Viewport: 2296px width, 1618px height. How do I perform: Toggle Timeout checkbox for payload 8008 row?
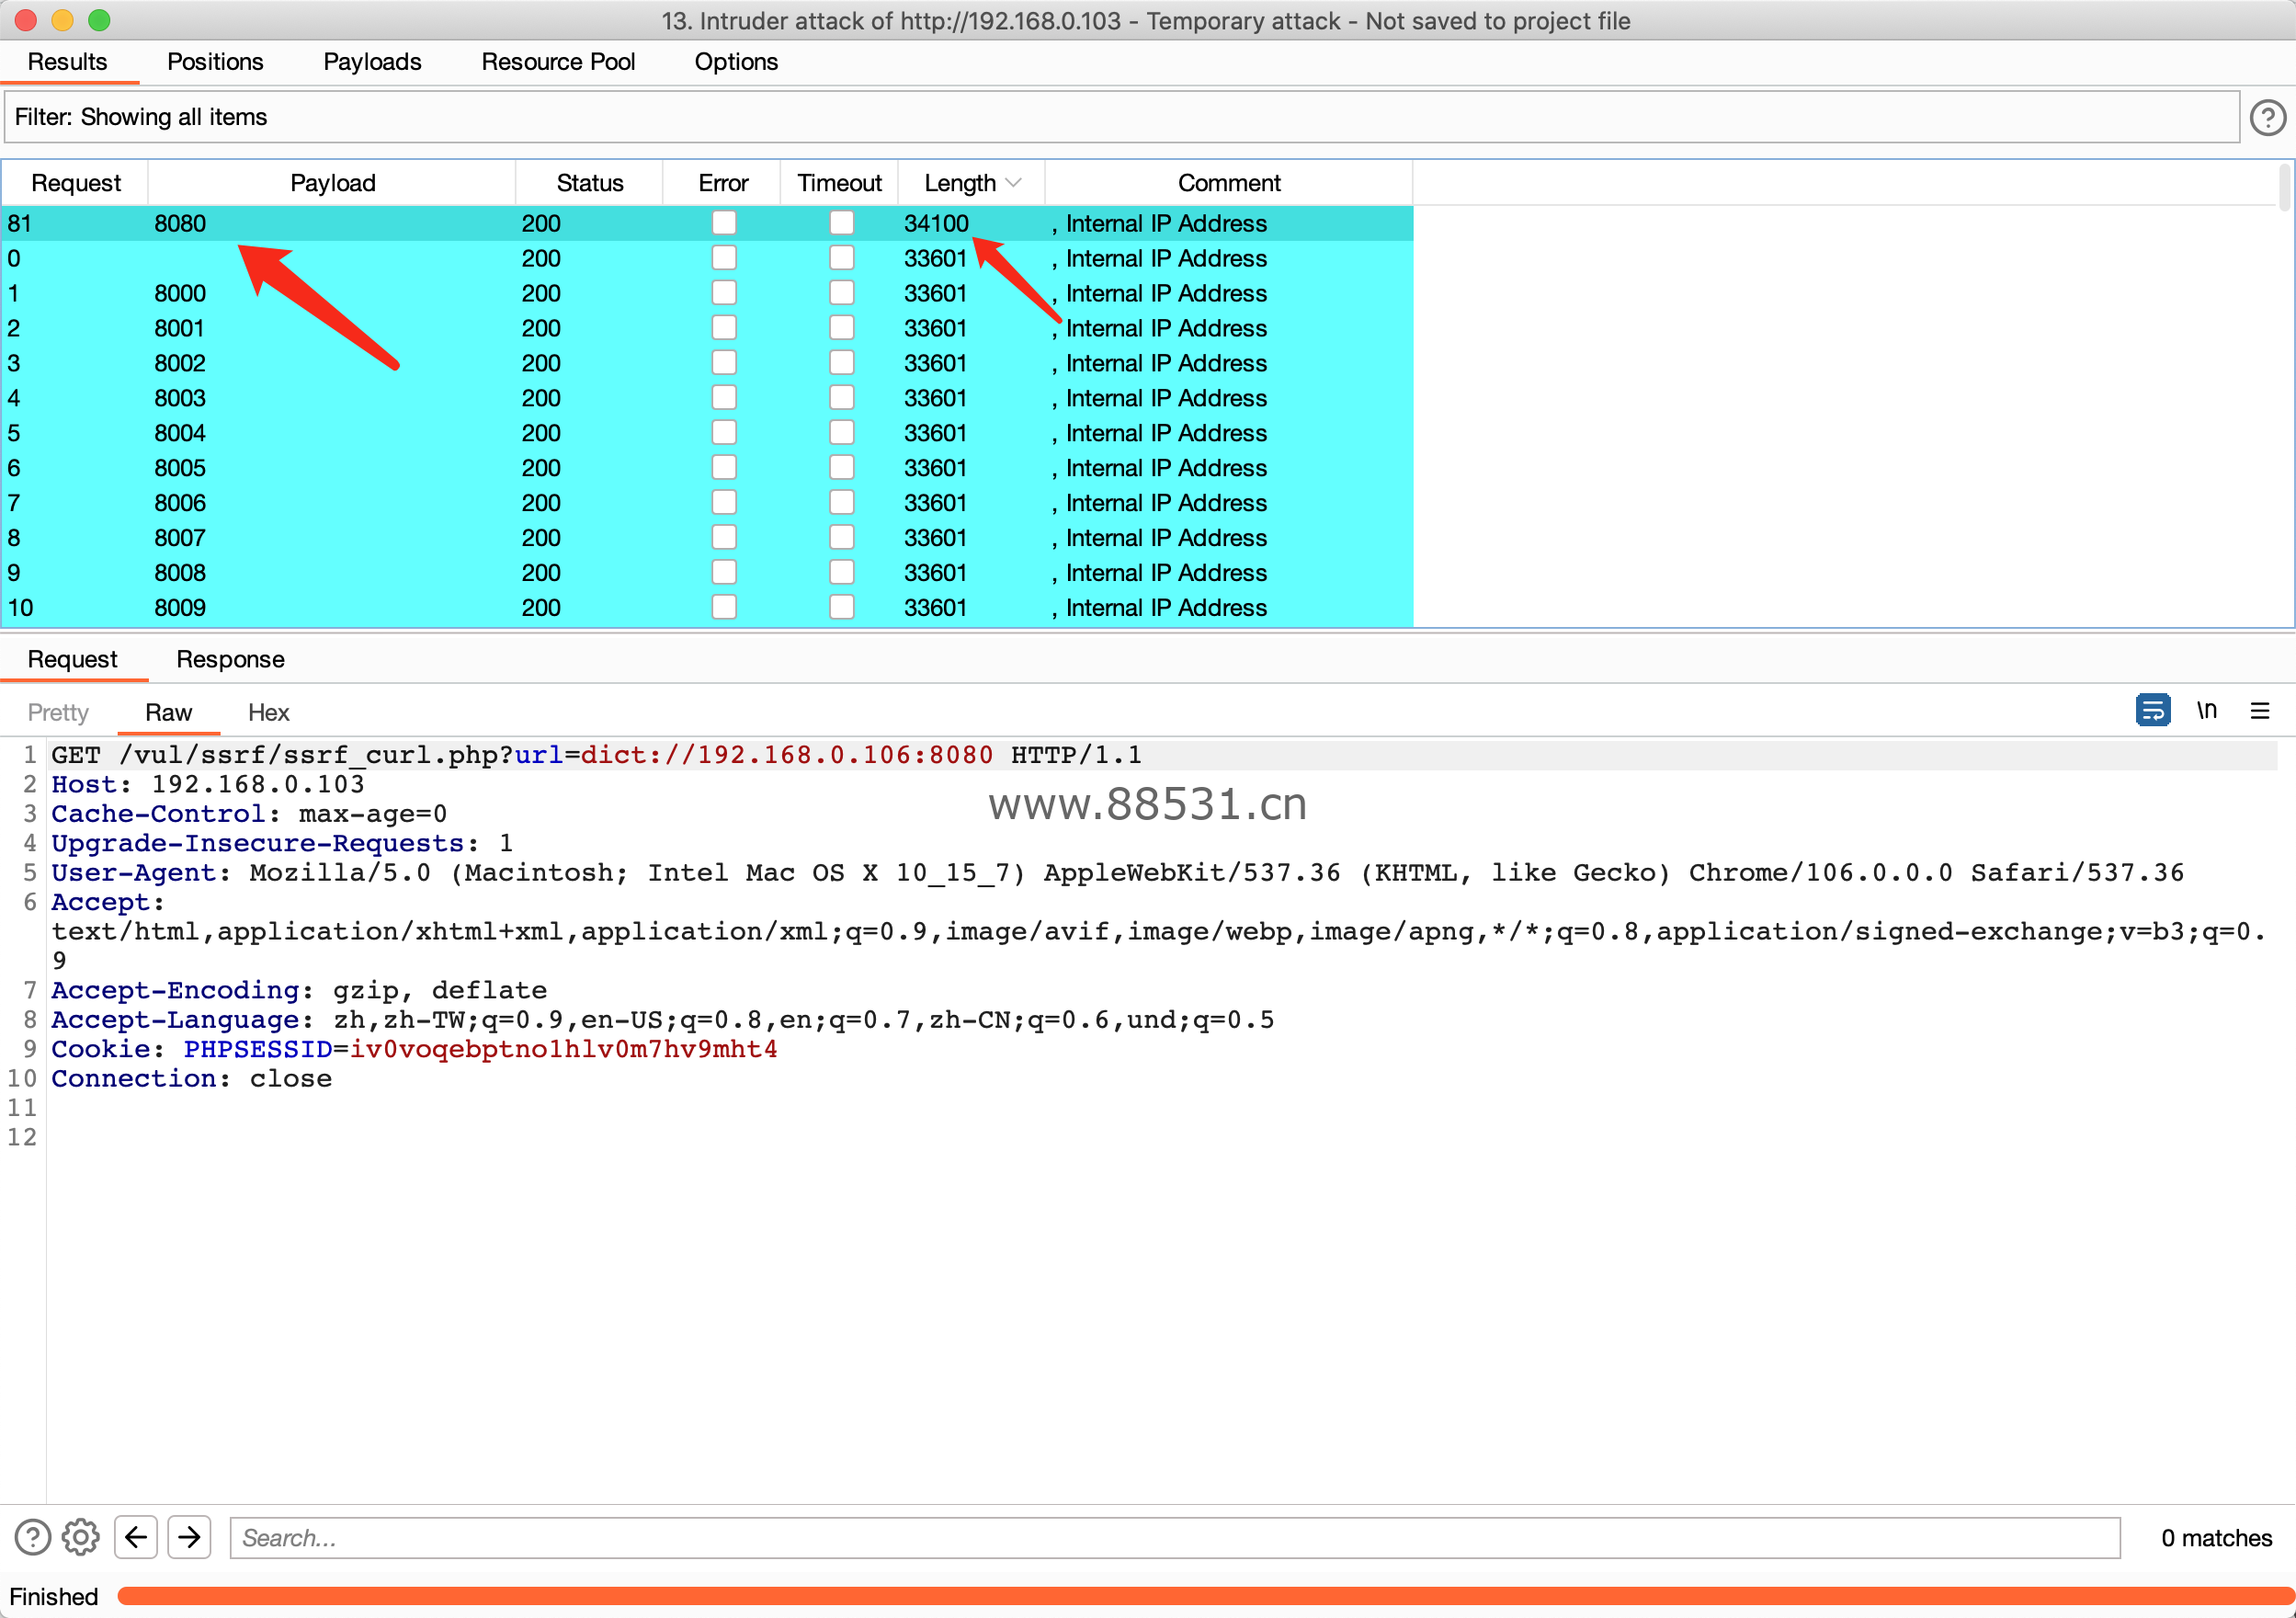tap(841, 573)
